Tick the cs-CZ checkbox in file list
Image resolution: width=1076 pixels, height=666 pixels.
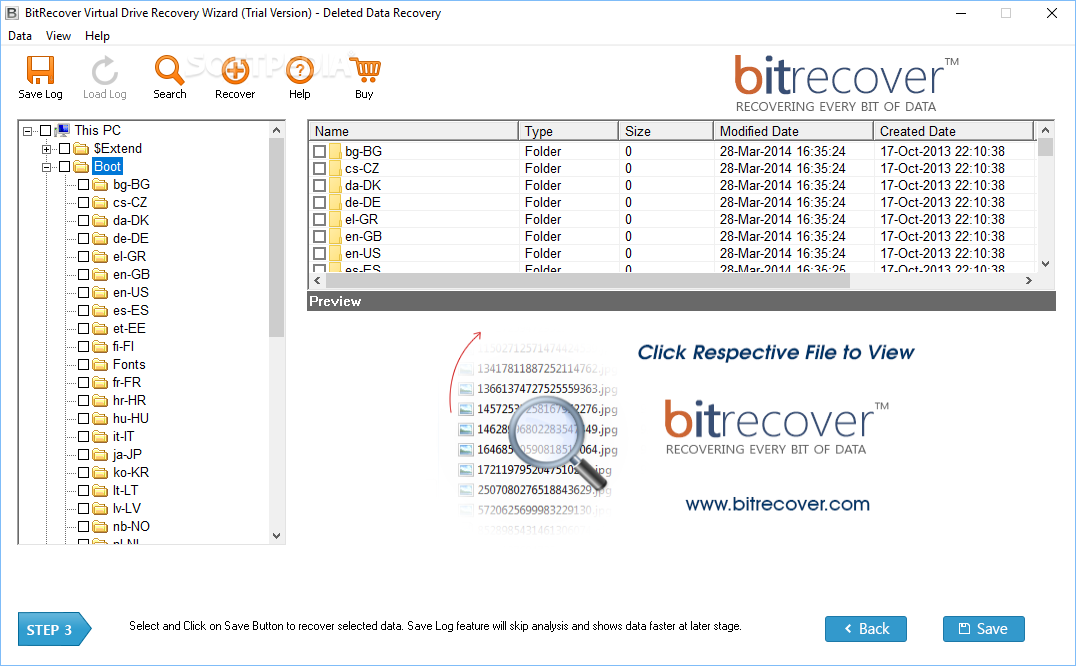[x=319, y=168]
